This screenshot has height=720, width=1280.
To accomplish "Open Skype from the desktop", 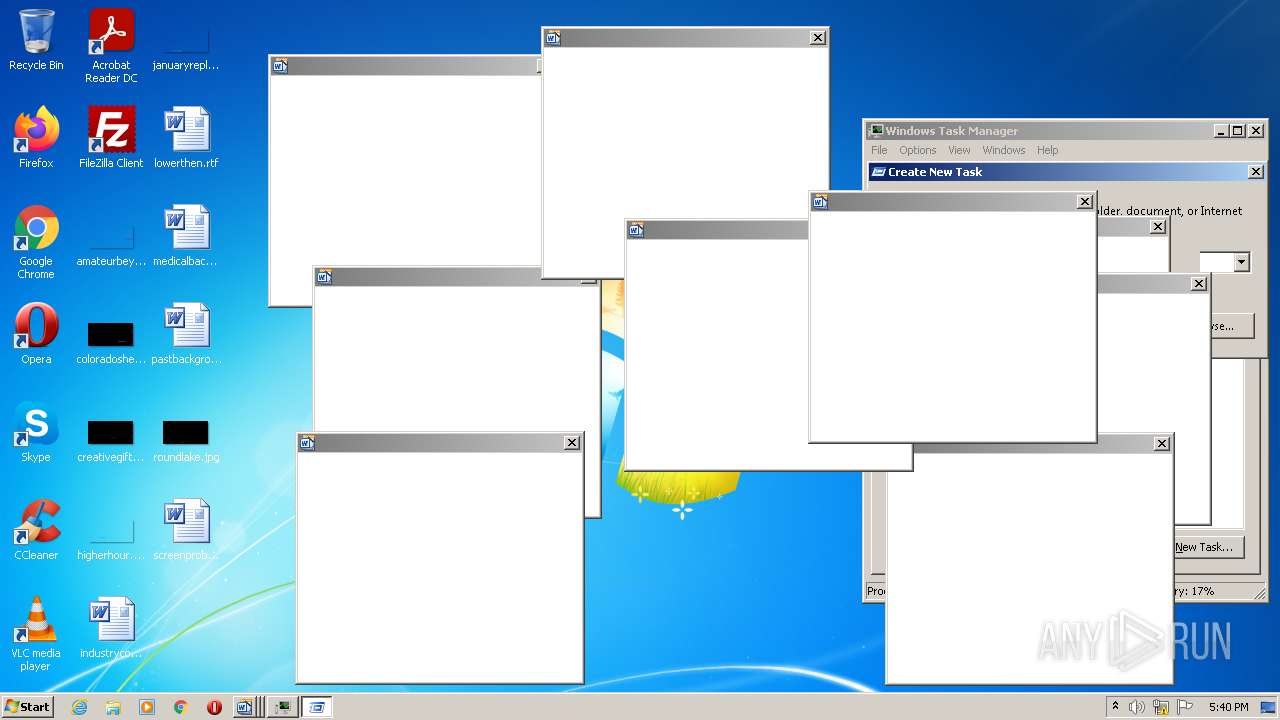I will [x=36, y=432].
